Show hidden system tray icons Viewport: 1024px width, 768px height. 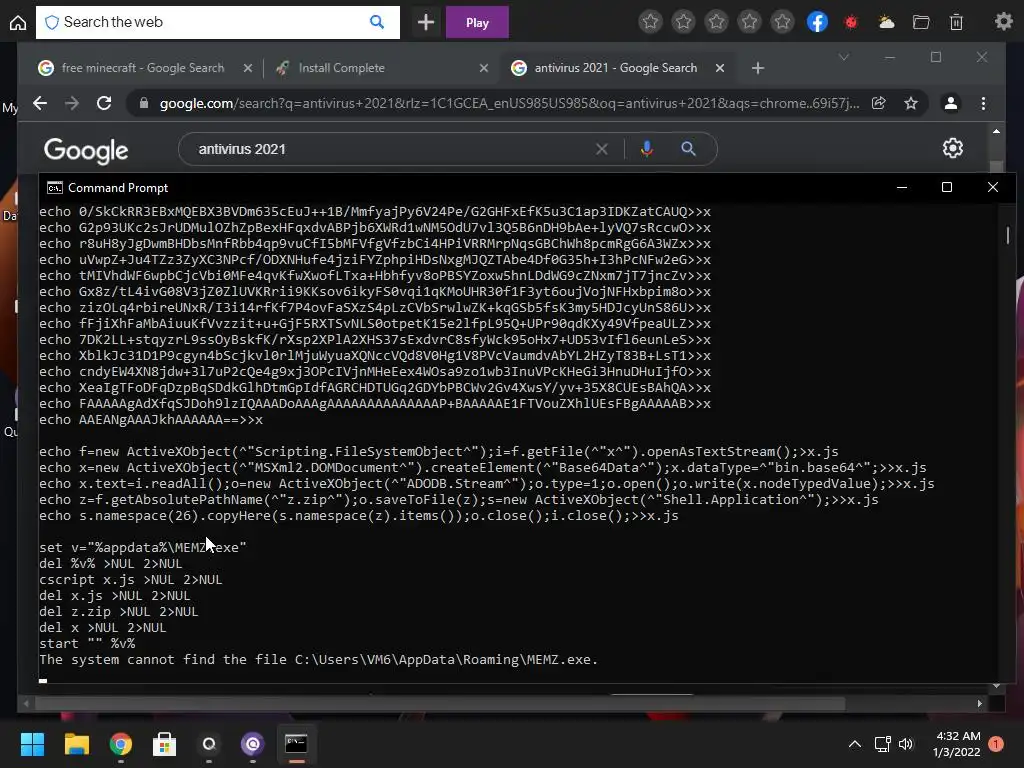(x=854, y=744)
